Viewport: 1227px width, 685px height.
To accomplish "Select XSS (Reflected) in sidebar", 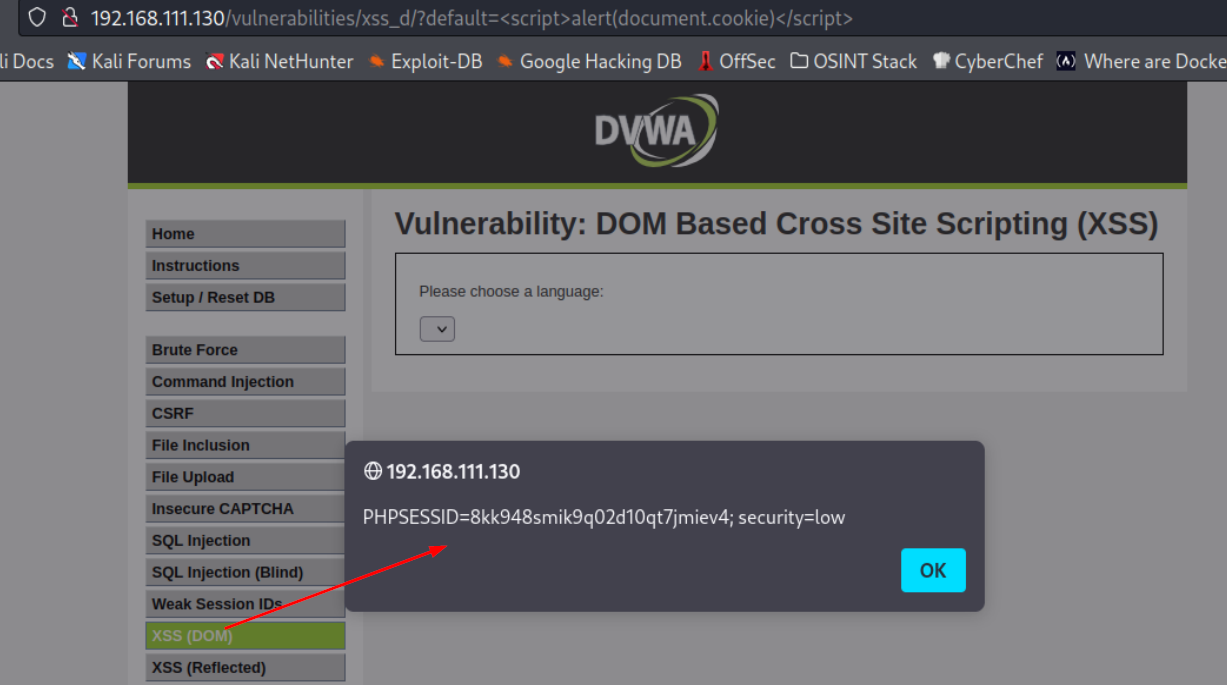I will tap(245, 667).
